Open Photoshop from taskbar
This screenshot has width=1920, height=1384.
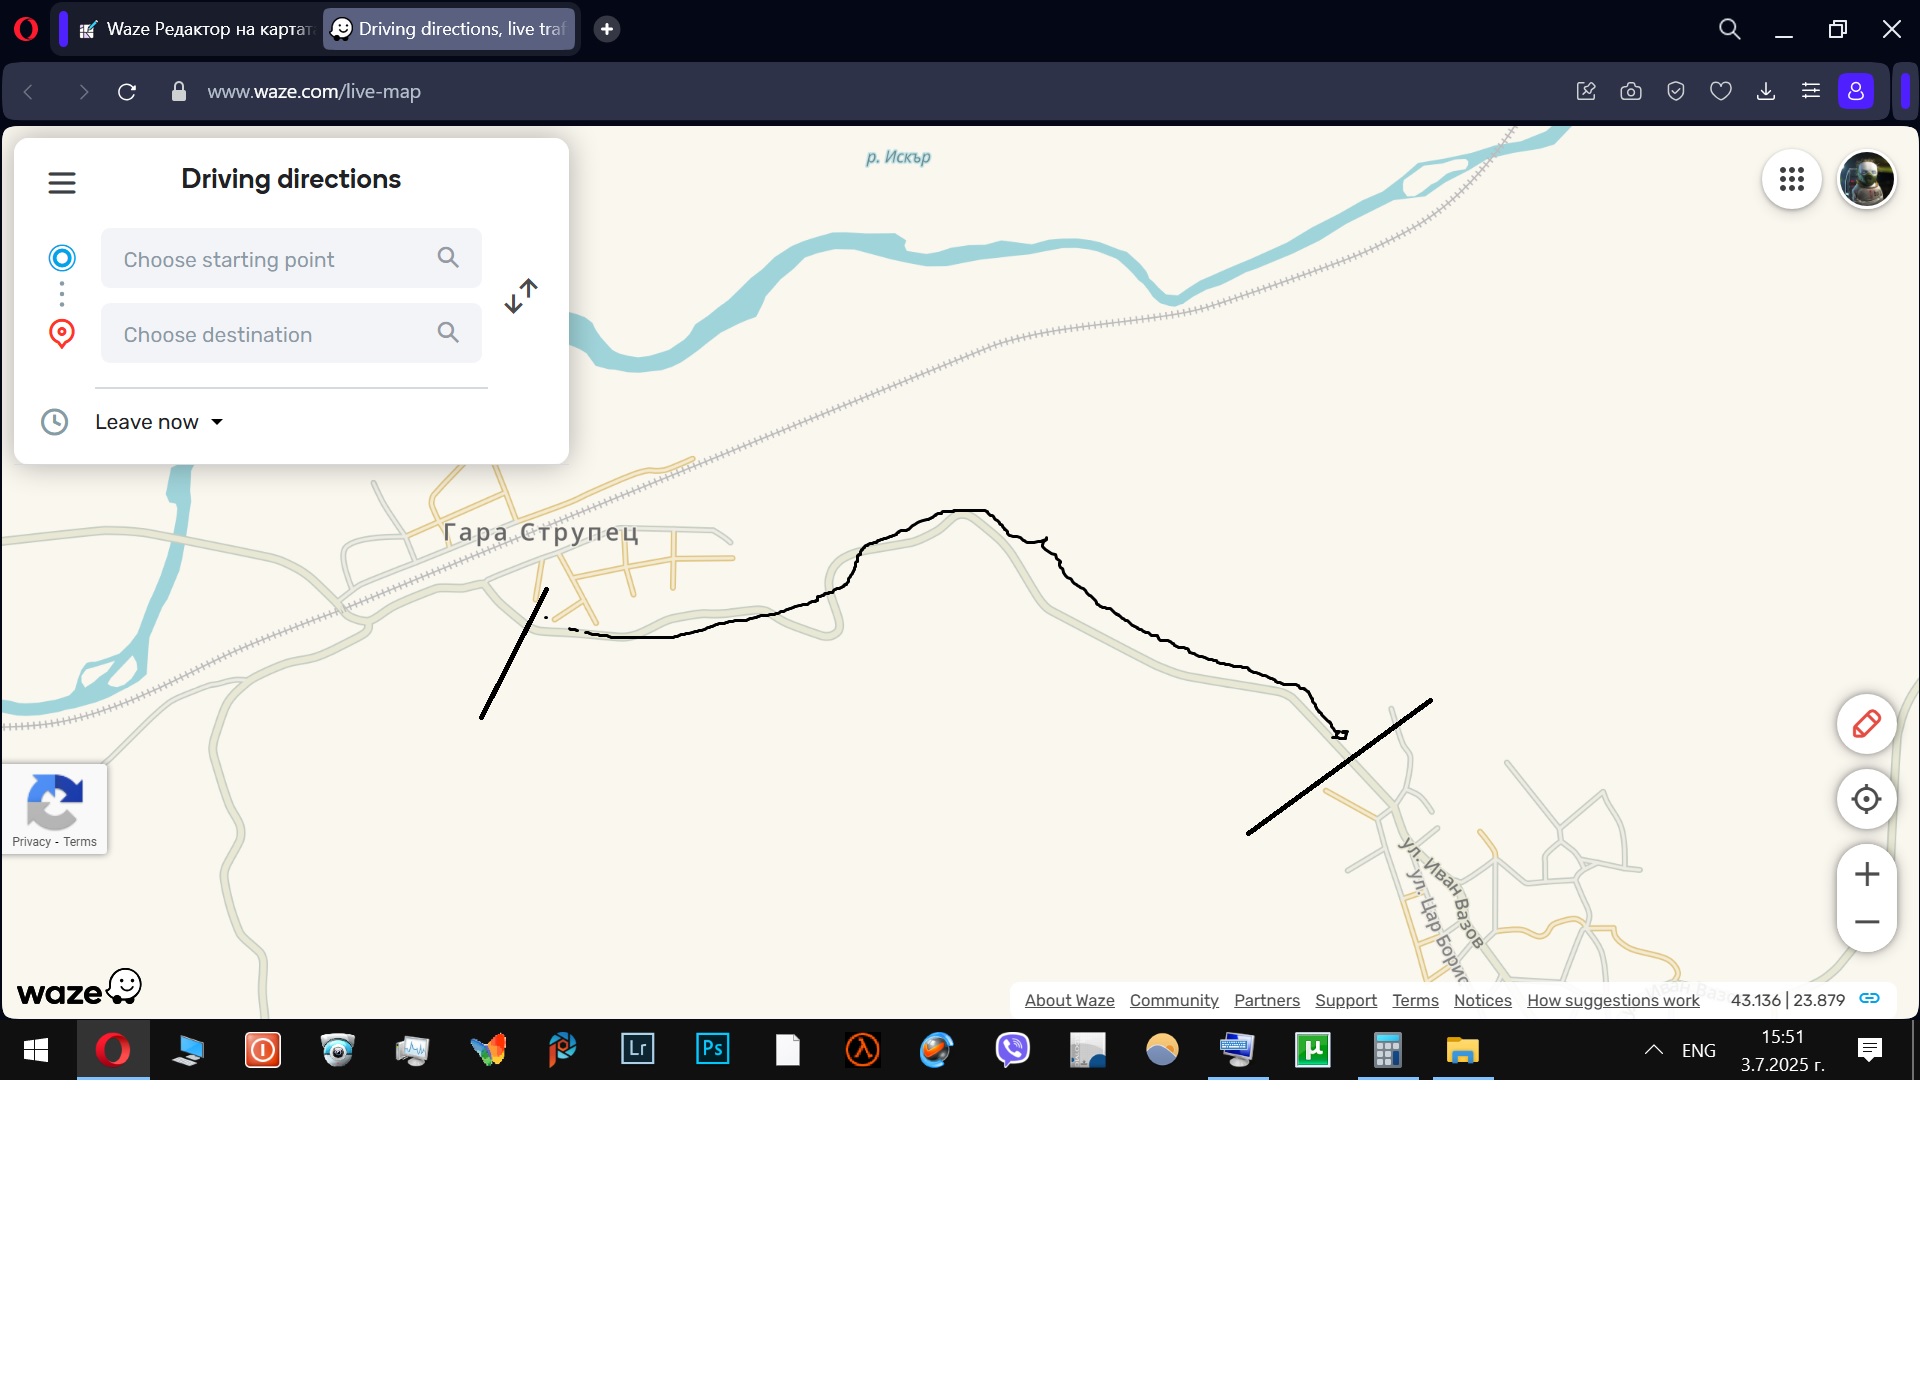click(x=712, y=1050)
